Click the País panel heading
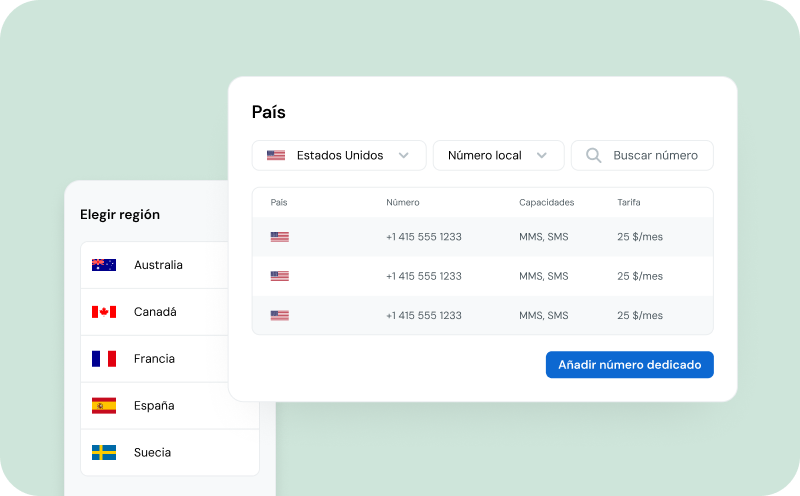This screenshot has width=800, height=496. point(268,112)
